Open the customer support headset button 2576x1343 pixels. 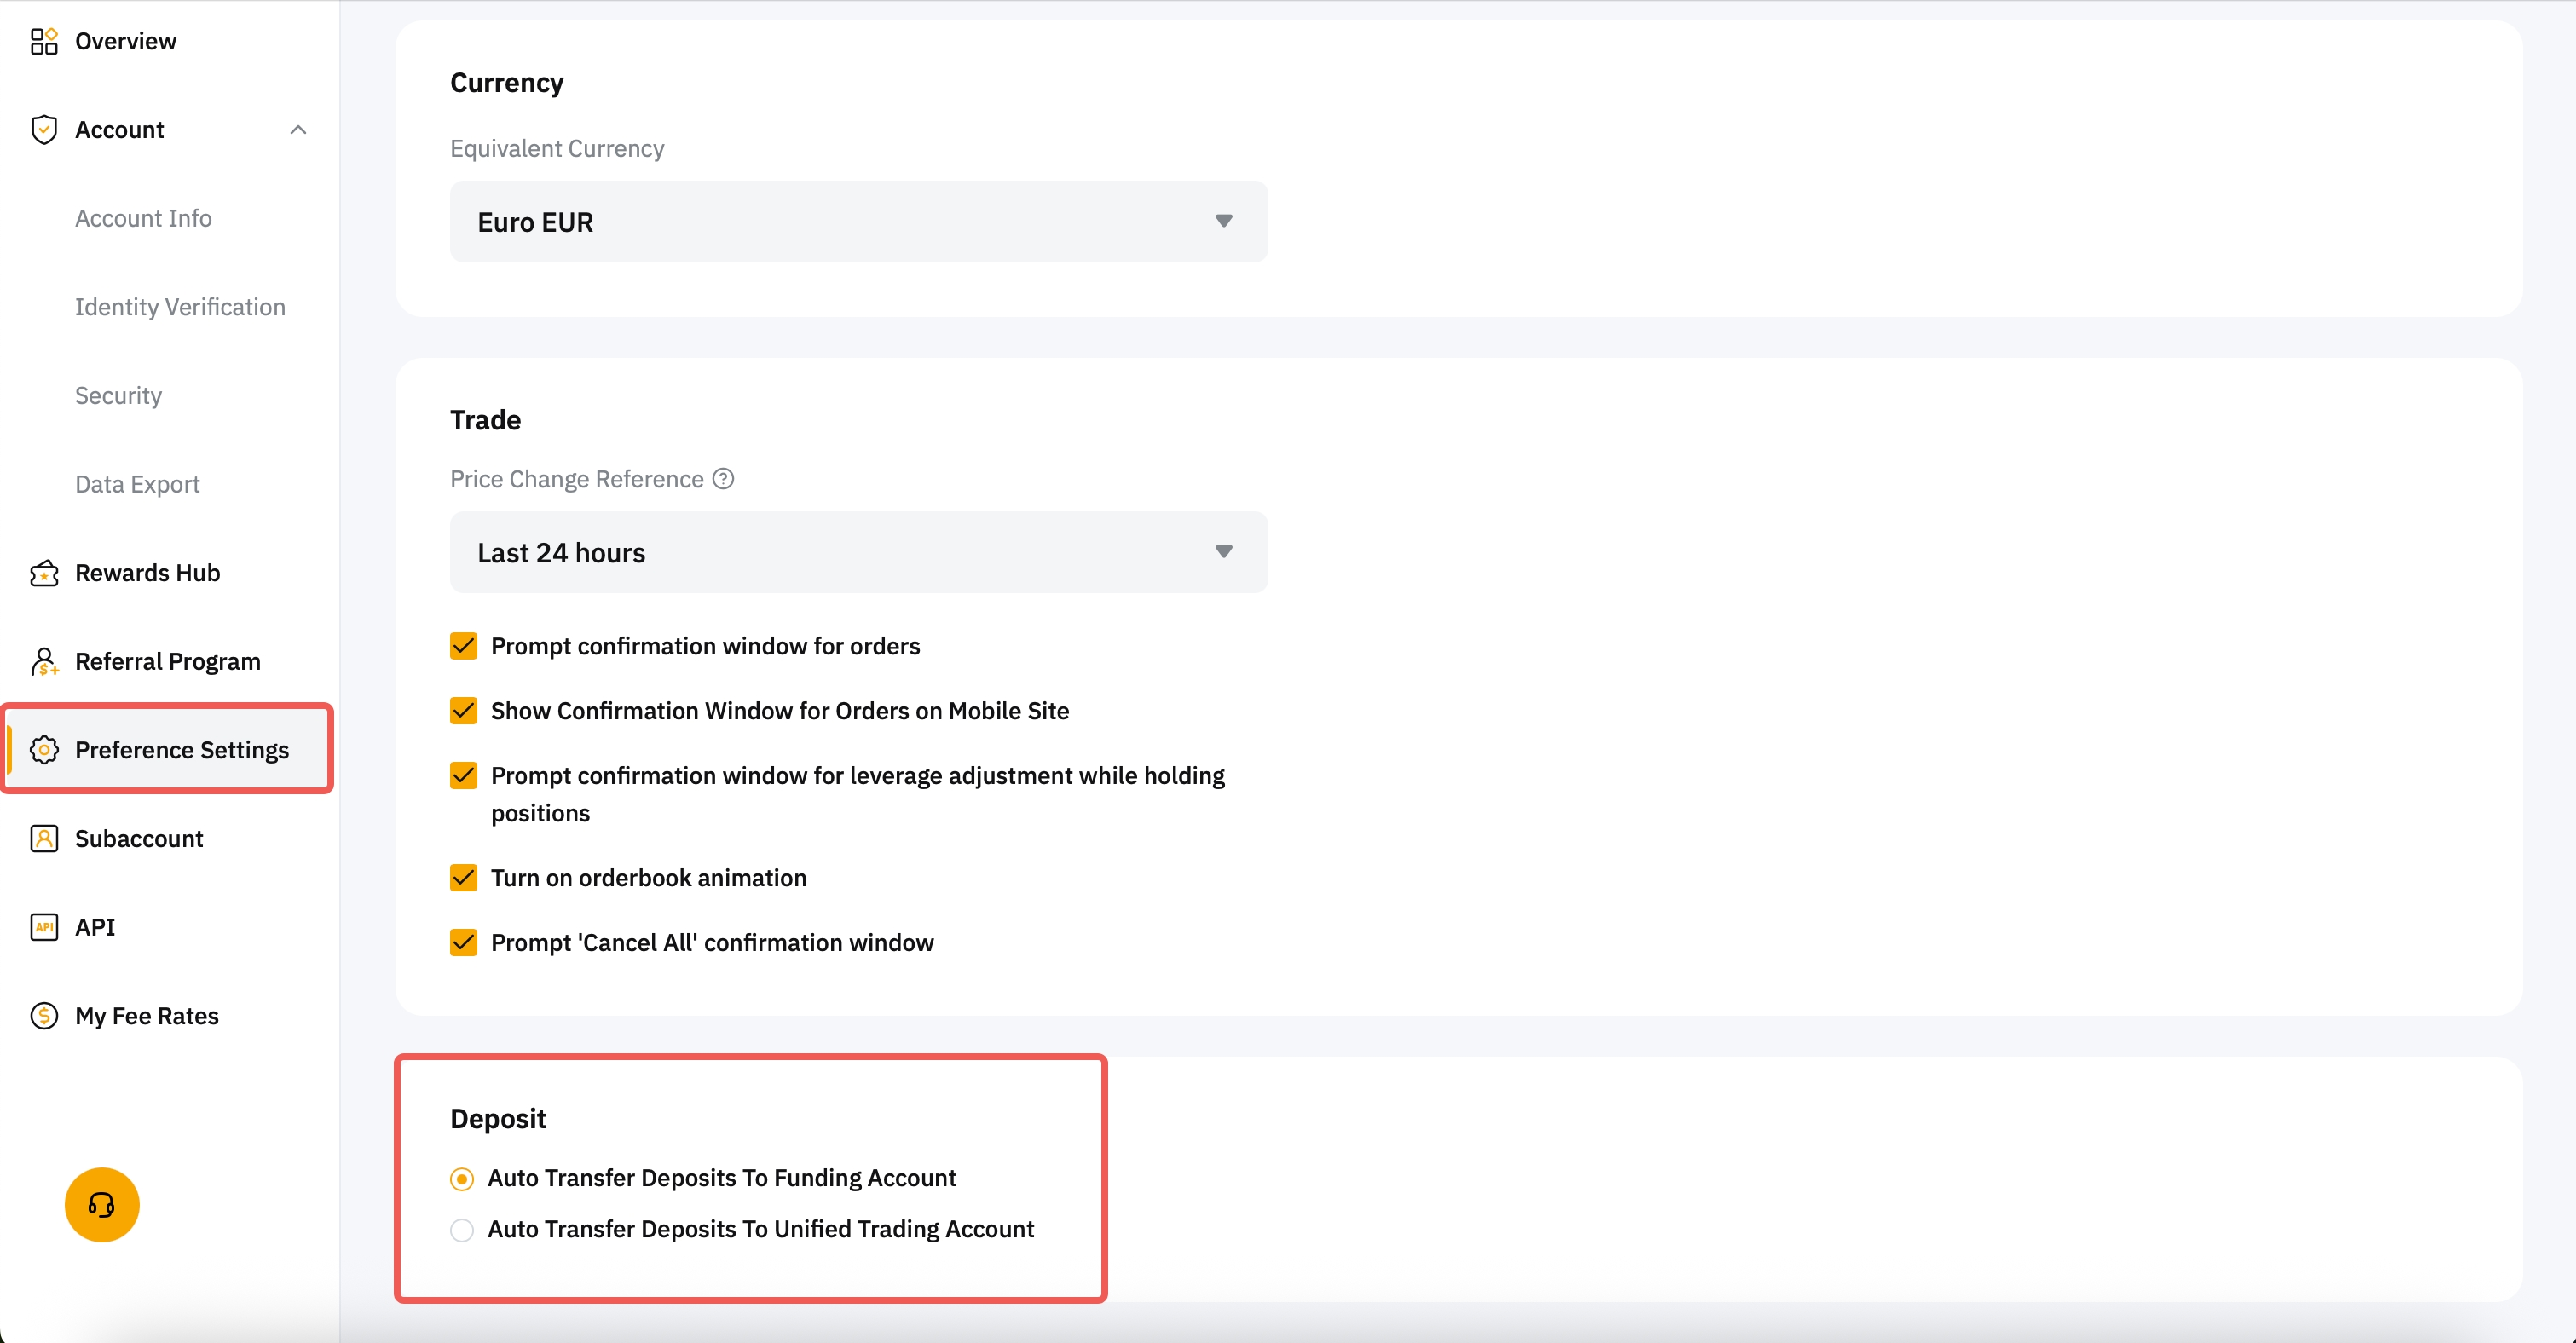[102, 1205]
